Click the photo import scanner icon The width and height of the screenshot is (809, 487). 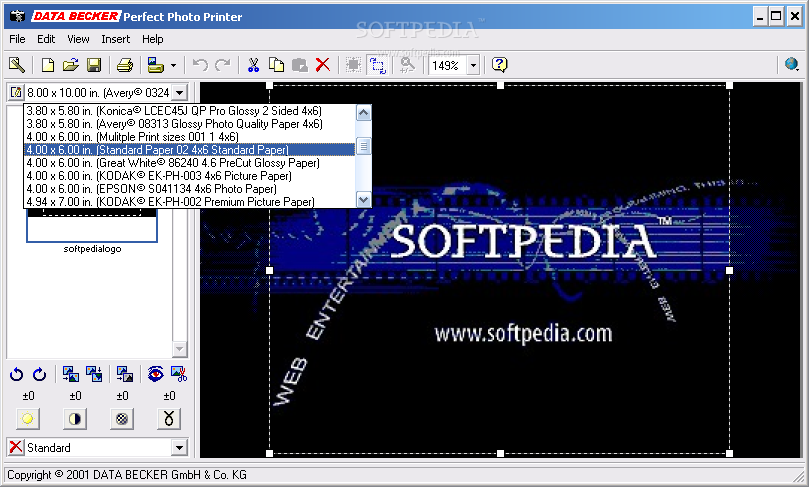click(x=155, y=65)
